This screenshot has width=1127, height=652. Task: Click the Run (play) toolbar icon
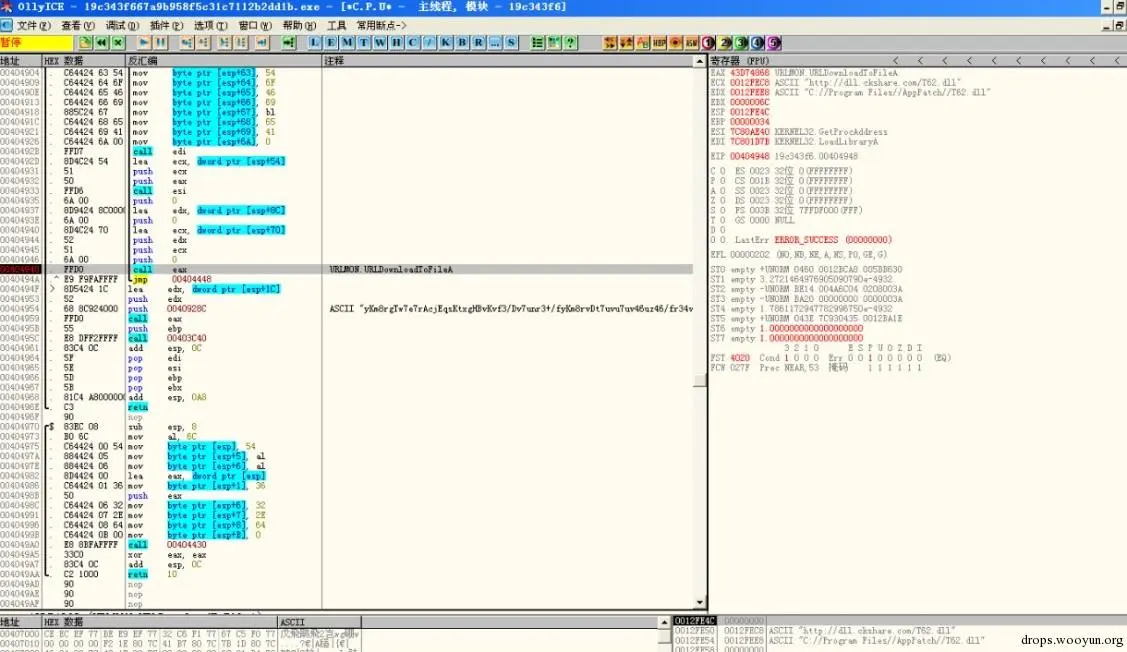click(144, 42)
